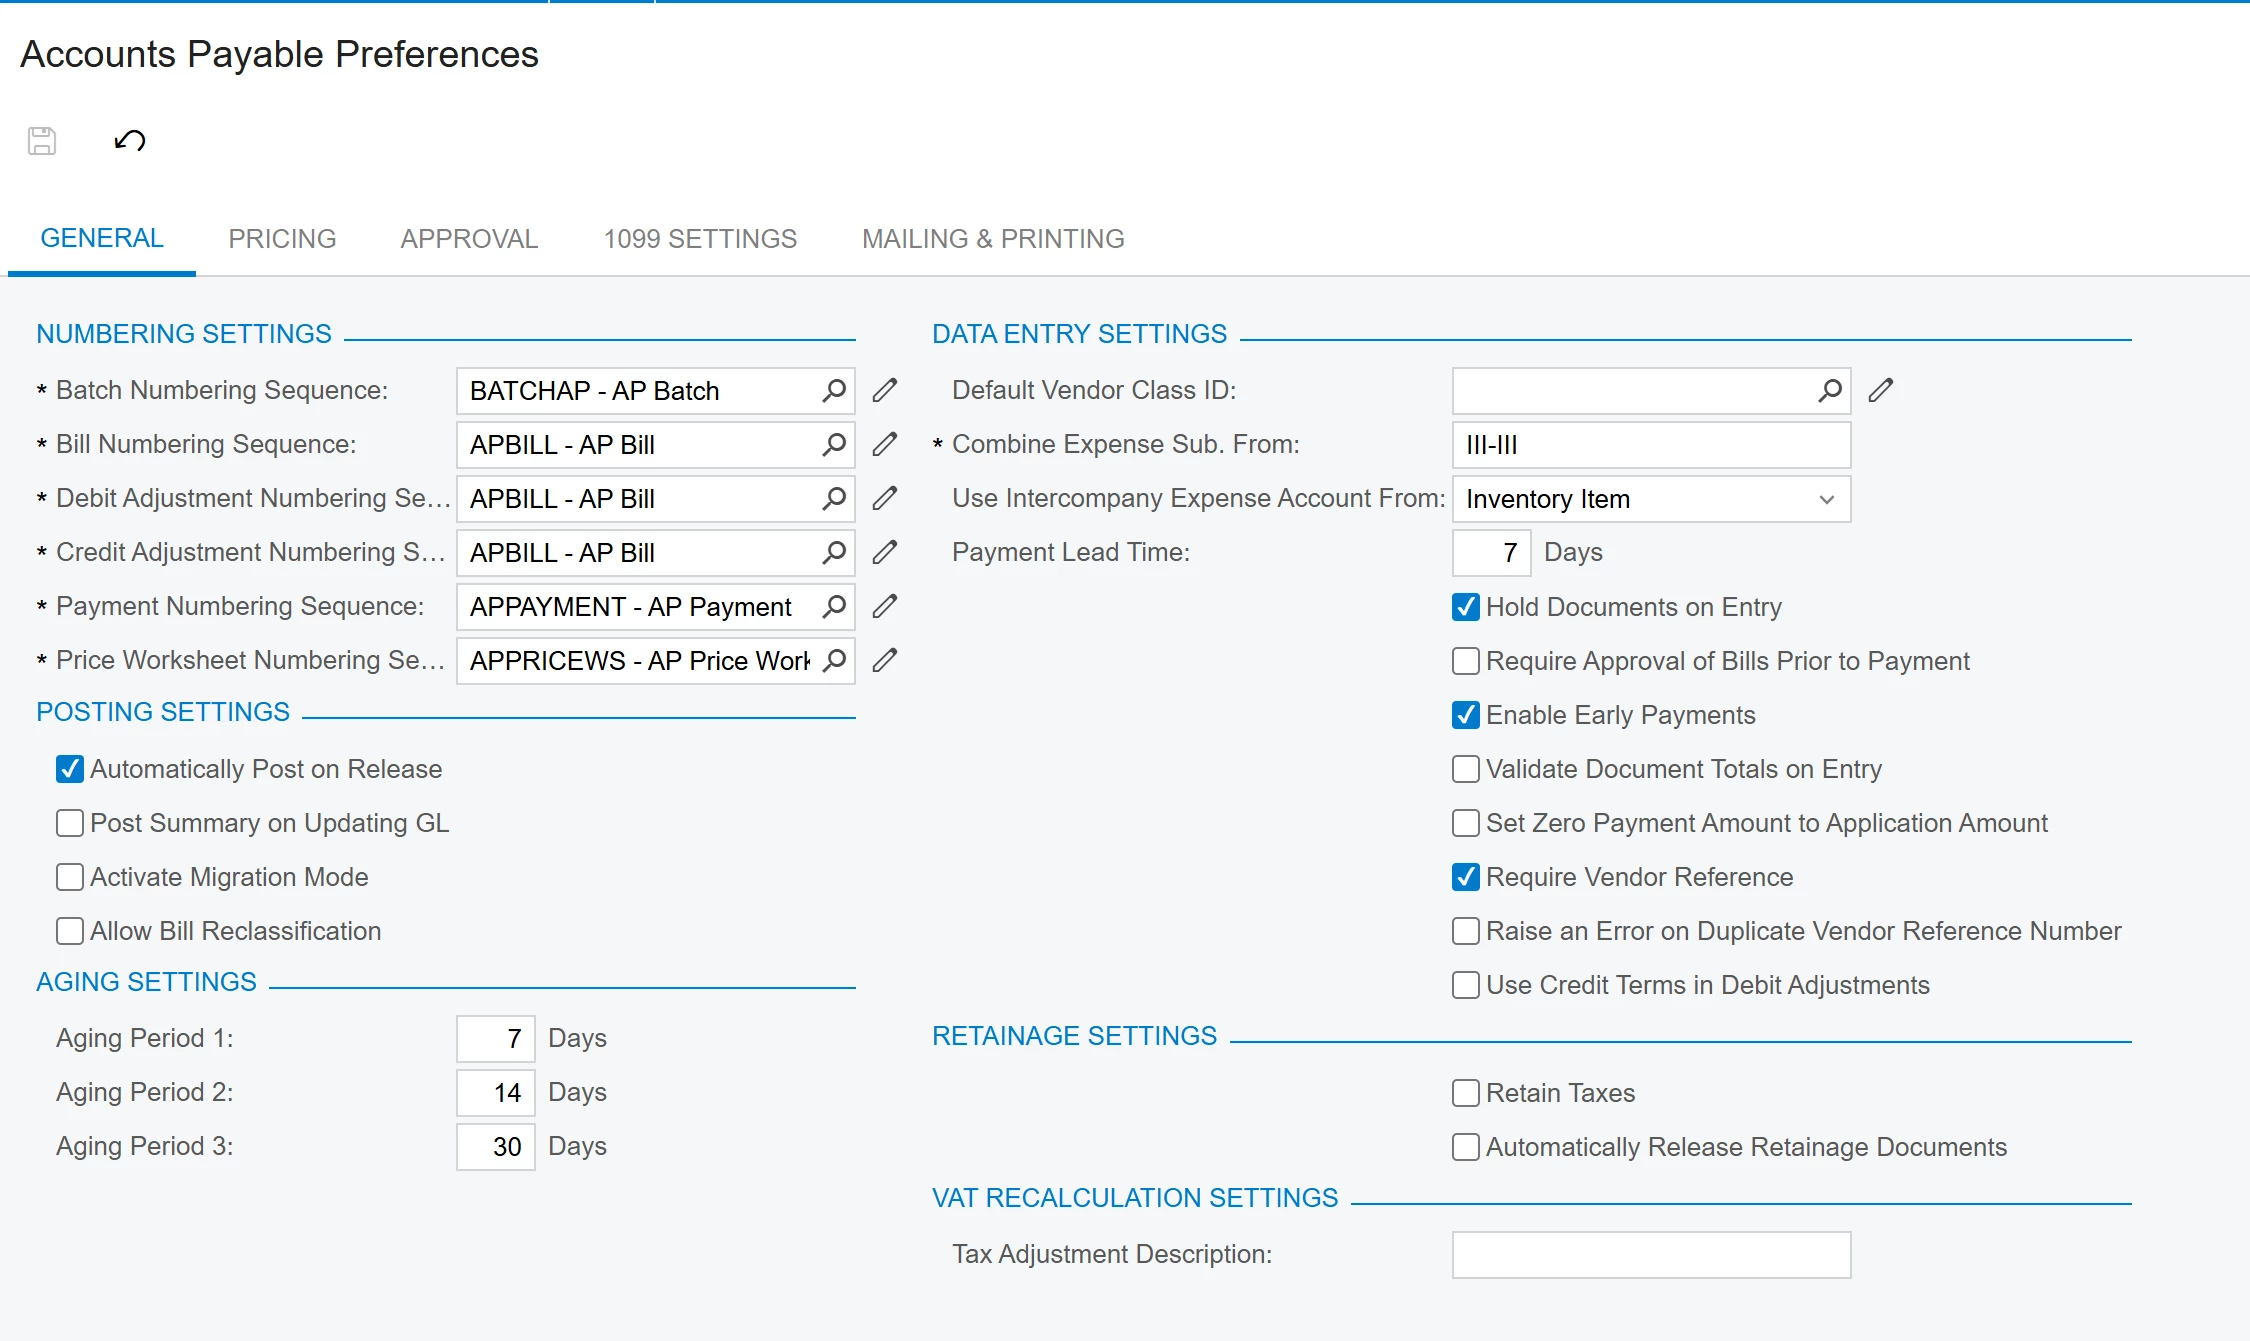Open the Batch Numbering Sequence lookup magnifier
This screenshot has width=2250, height=1341.
pyautogui.click(x=834, y=390)
